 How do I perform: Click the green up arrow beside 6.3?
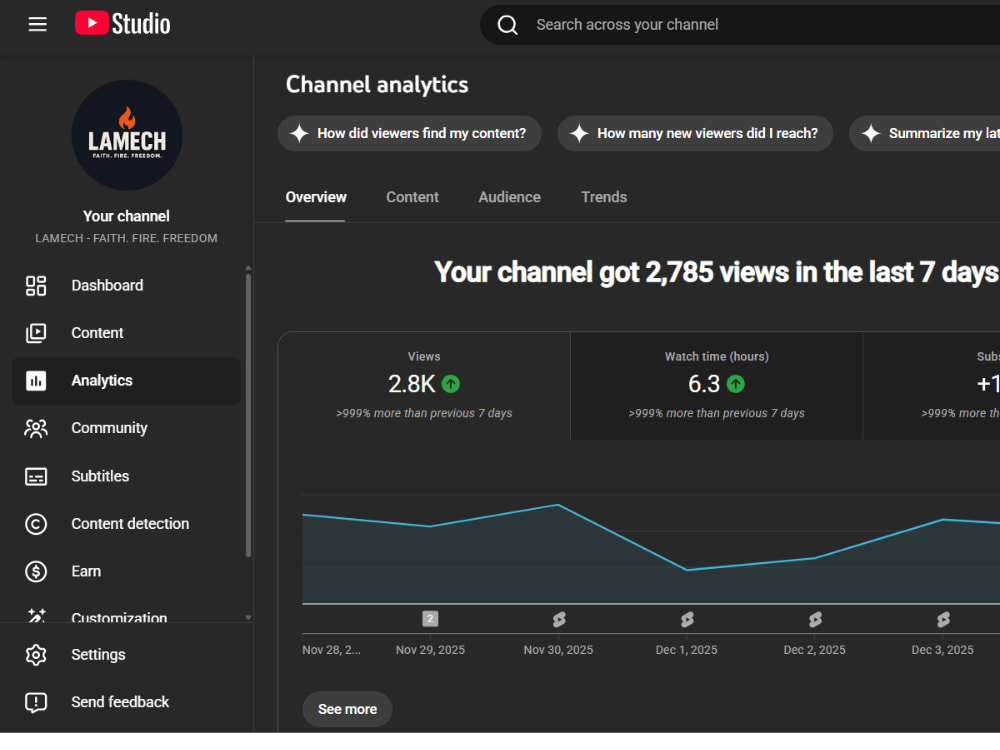(736, 384)
